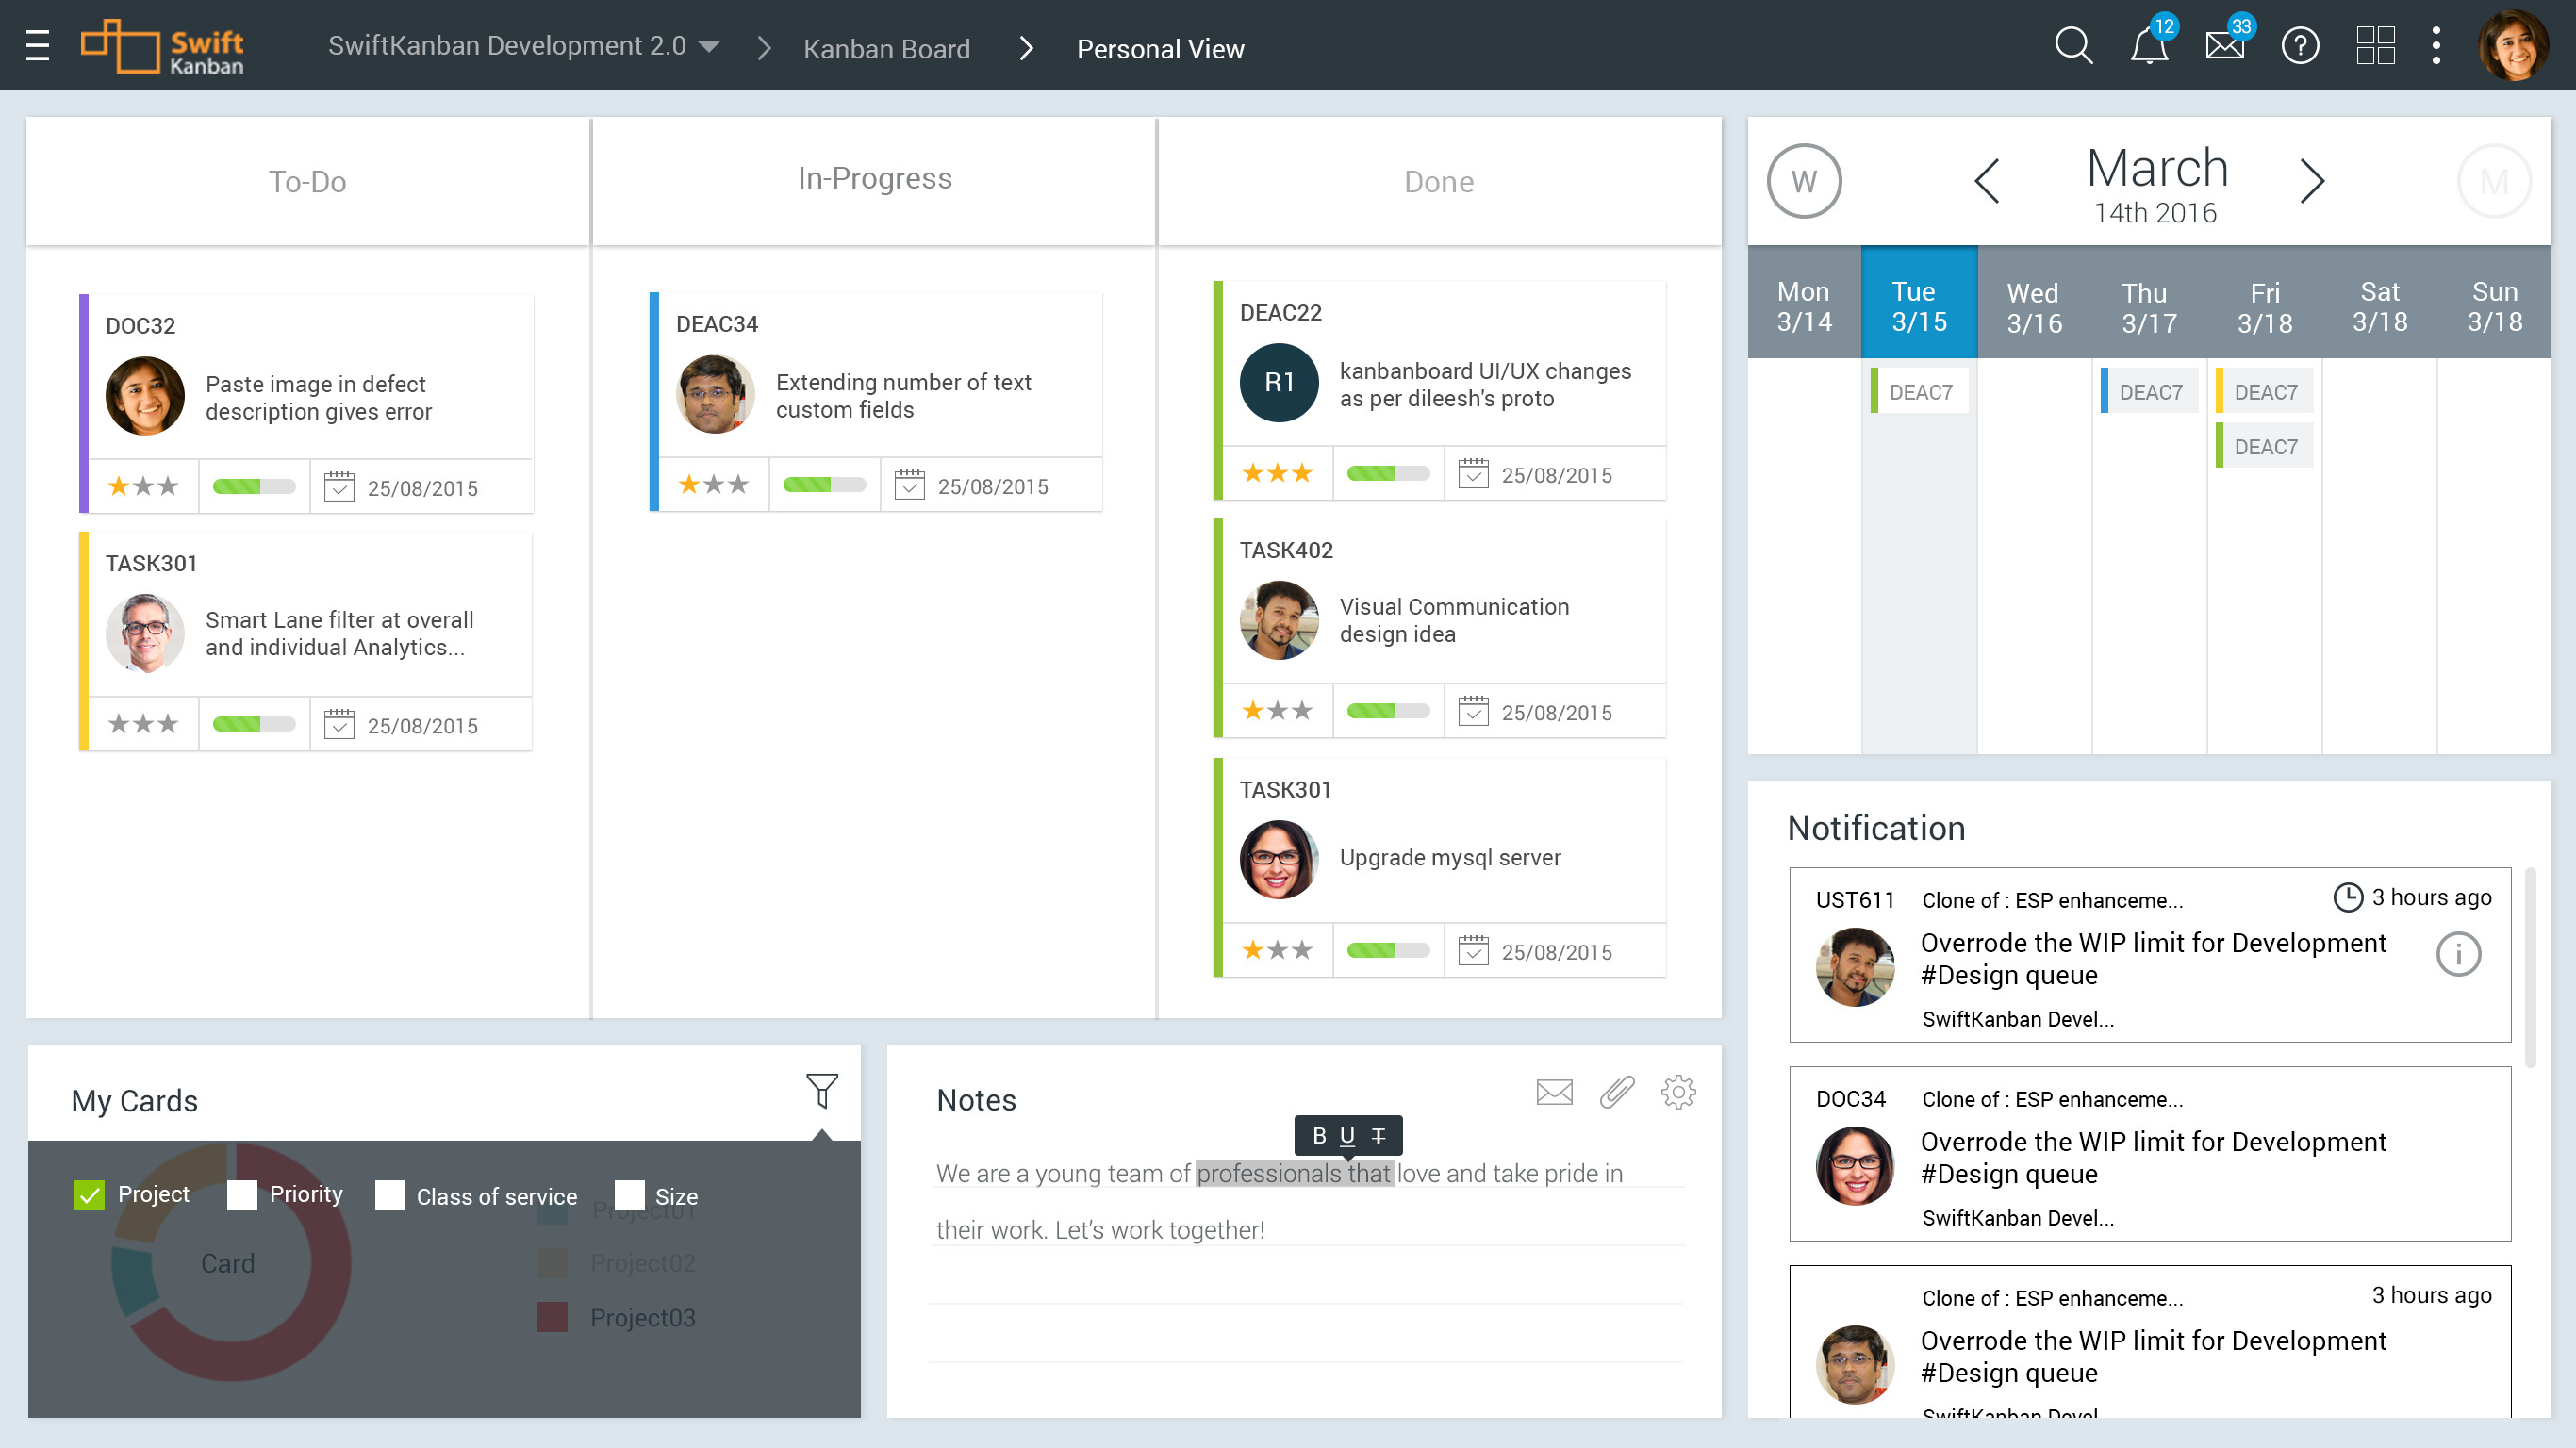The image size is (2576, 1448).
Task: Click the Notes attachment paperclip icon
Action: [x=1616, y=1092]
